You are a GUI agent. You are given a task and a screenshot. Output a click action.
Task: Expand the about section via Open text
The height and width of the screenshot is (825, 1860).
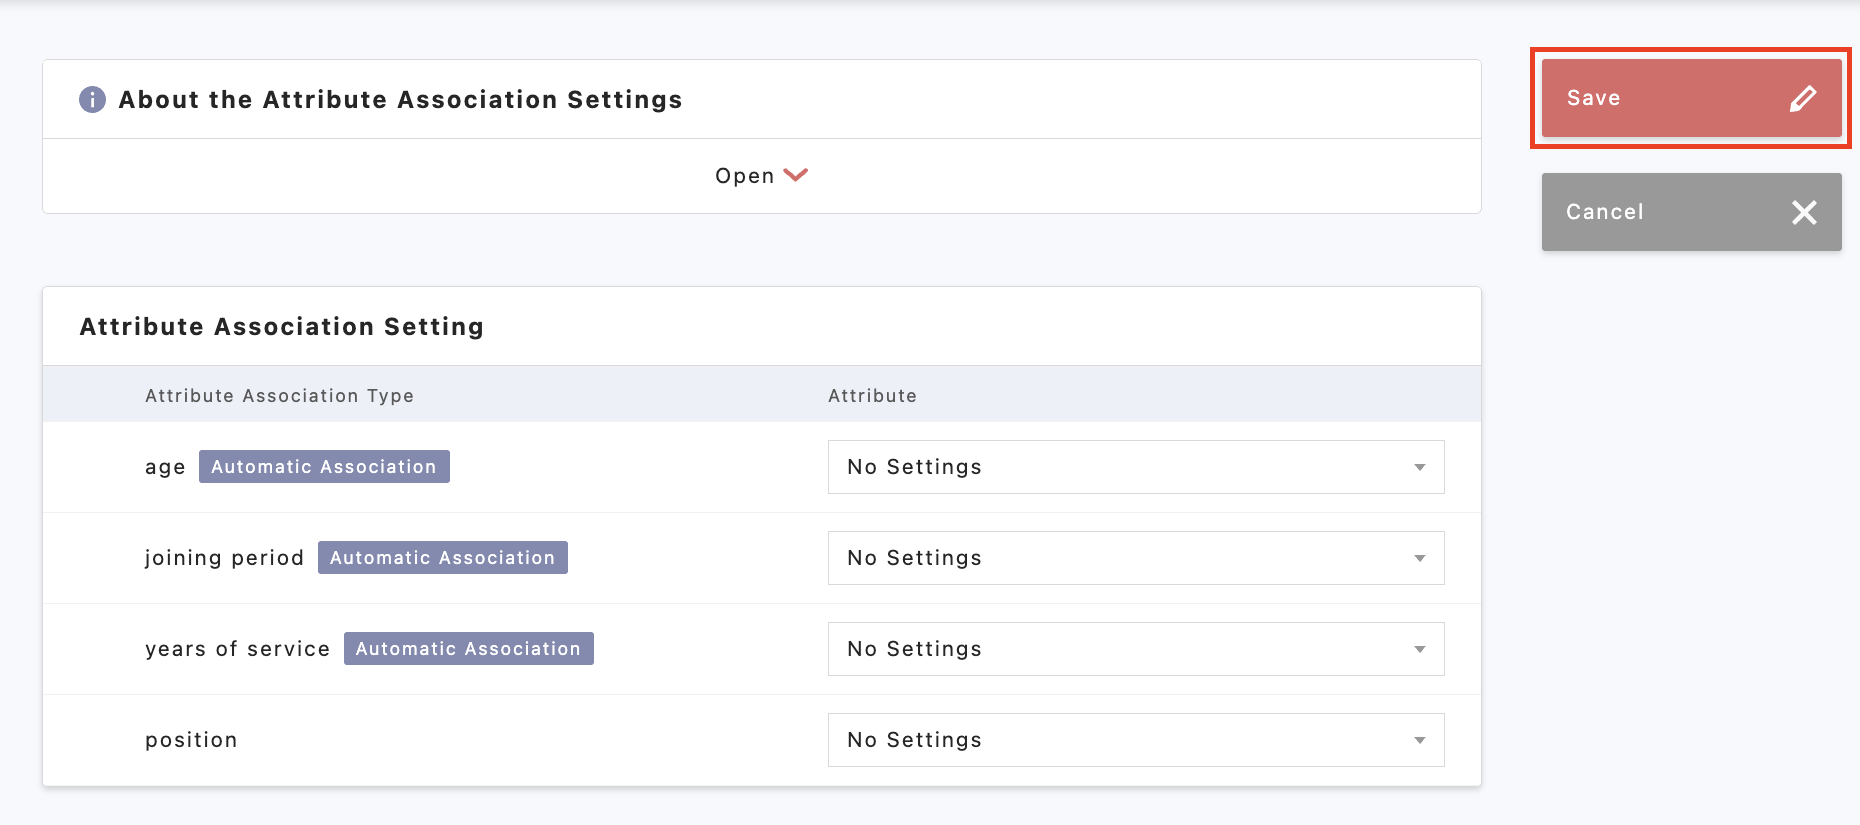pos(744,176)
